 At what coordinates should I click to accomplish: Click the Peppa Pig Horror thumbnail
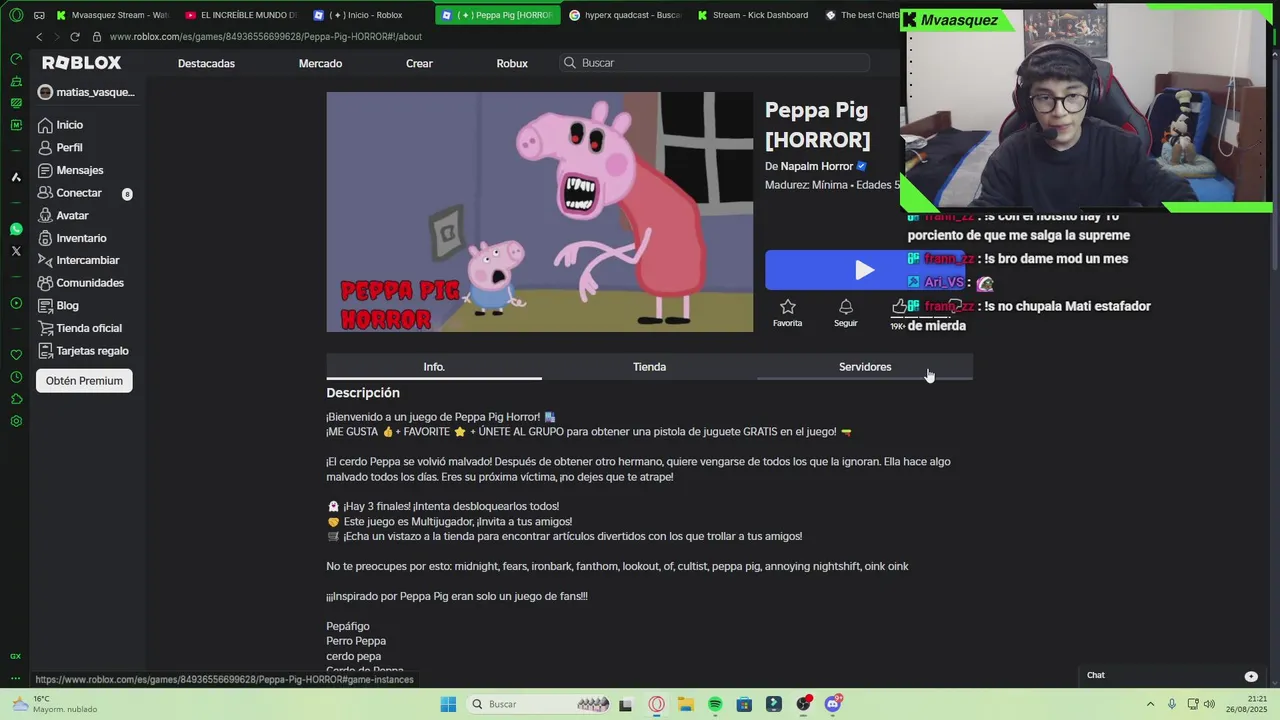539,212
